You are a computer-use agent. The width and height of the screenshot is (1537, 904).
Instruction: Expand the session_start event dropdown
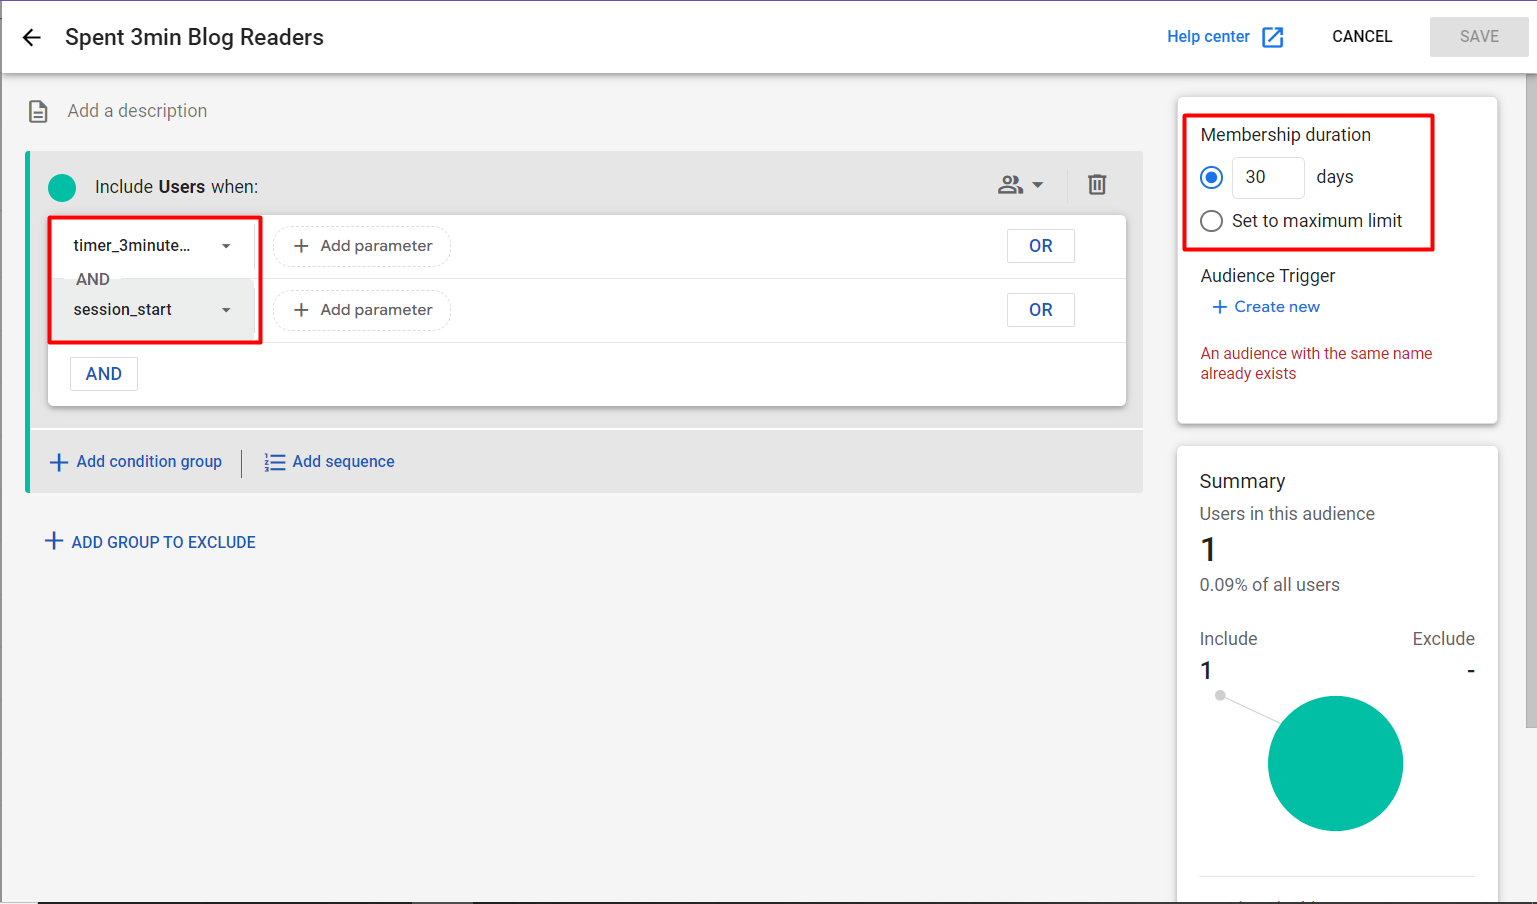(226, 310)
